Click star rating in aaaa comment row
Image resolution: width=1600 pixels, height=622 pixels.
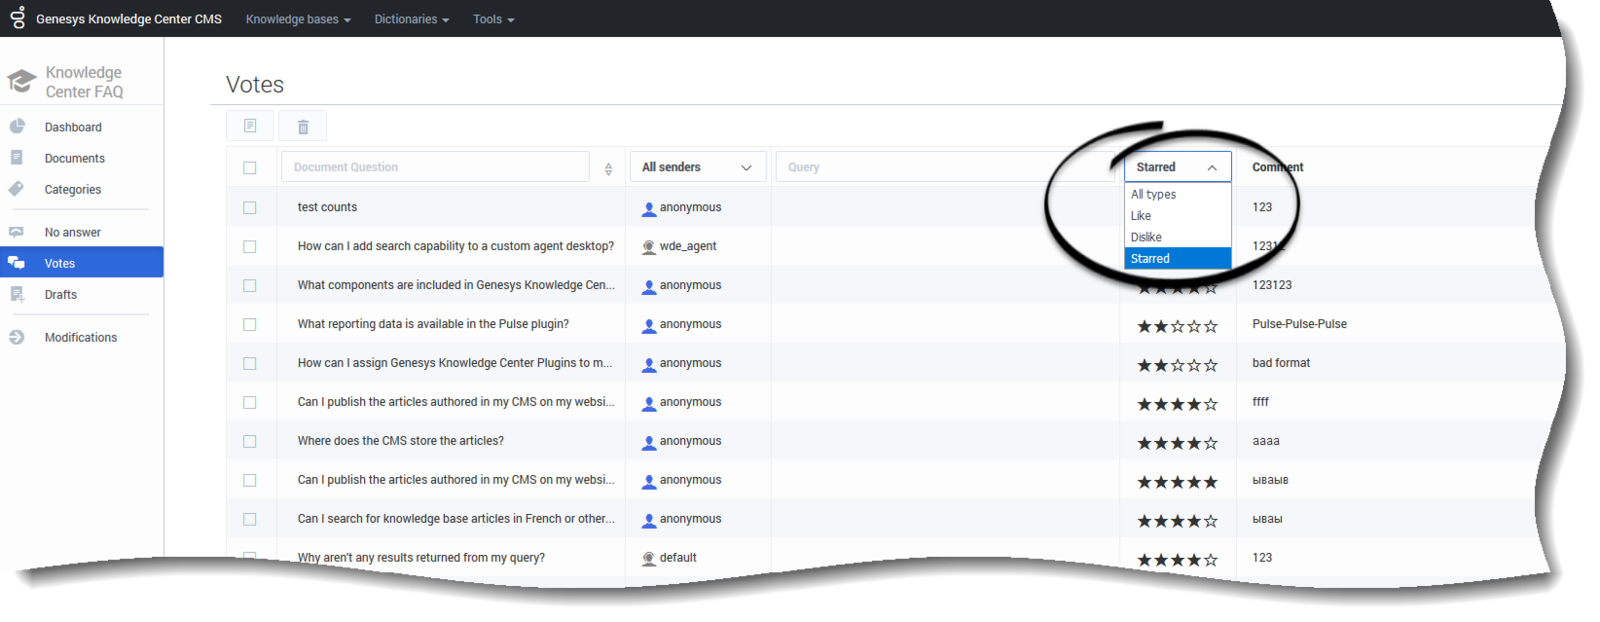coord(1177,443)
